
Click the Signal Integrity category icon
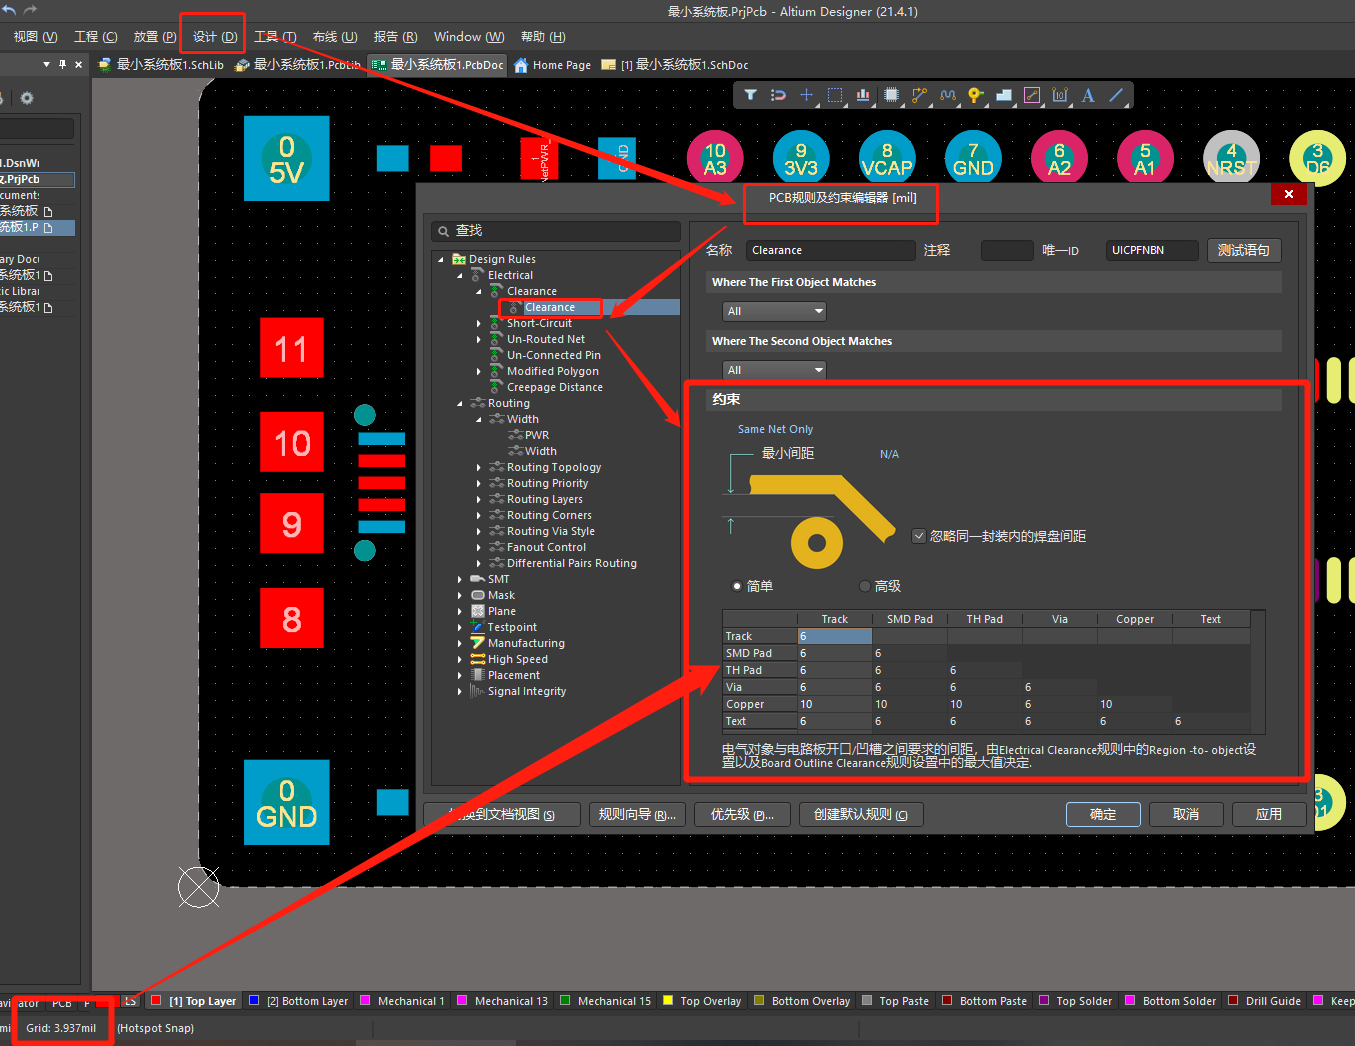pyautogui.click(x=478, y=691)
